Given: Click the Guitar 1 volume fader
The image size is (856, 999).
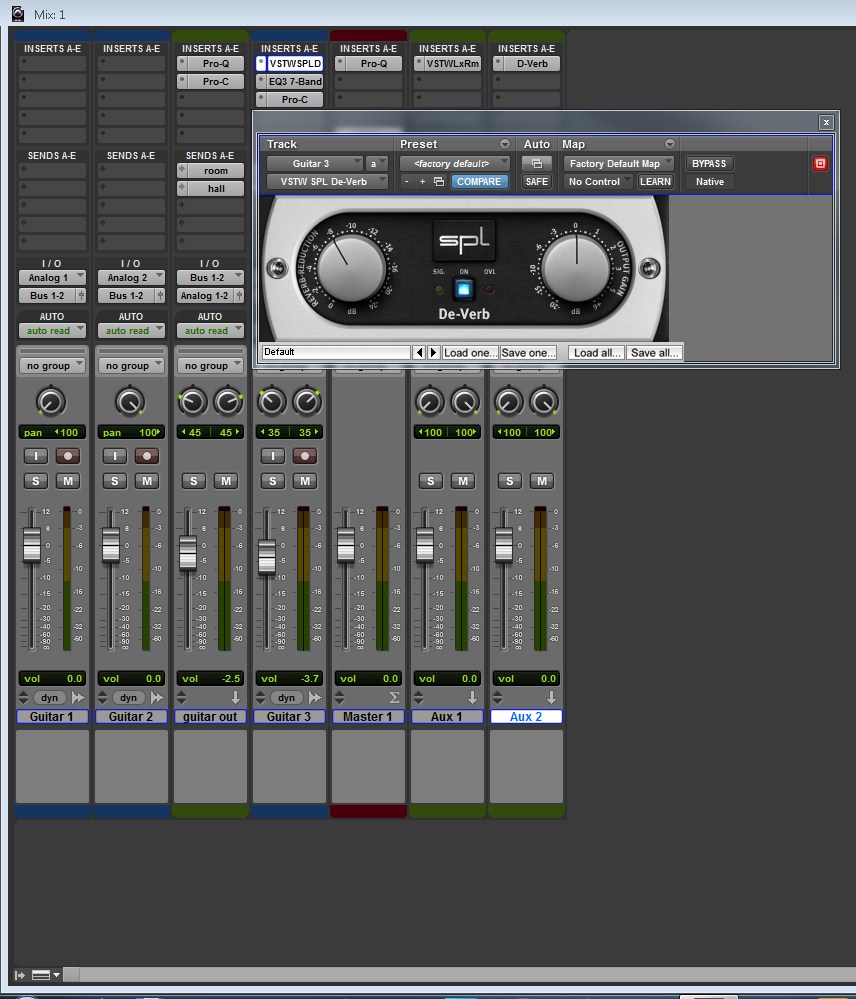Looking at the screenshot, I should [x=32, y=545].
